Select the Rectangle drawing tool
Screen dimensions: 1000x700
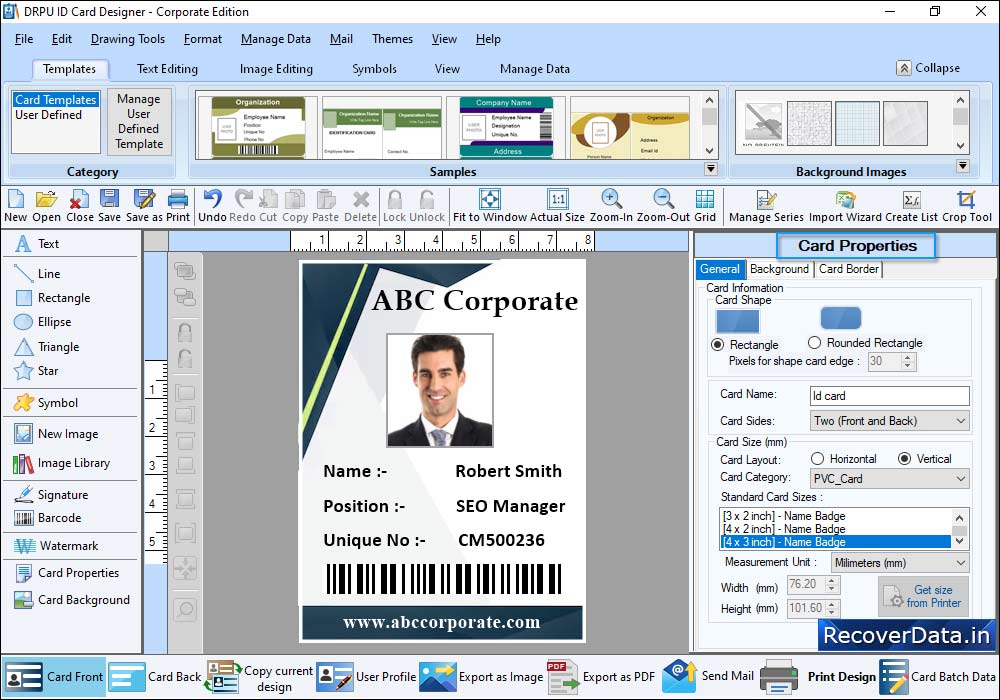coord(52,298)
